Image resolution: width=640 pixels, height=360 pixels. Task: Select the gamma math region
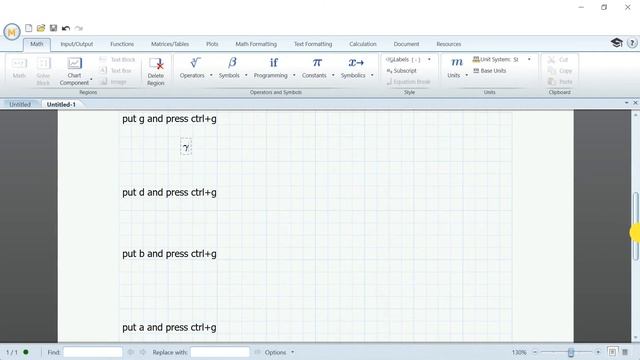[x=186, y=147]
